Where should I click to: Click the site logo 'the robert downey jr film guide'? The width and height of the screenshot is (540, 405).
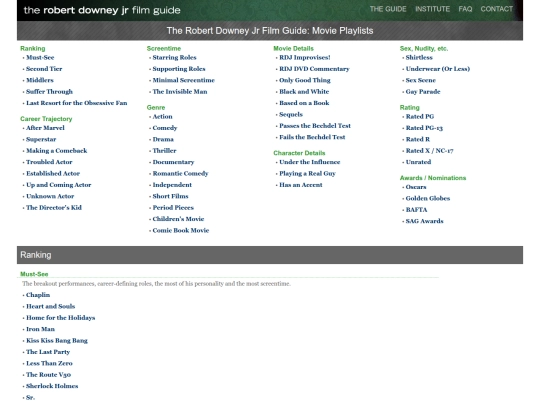(102, 10)
